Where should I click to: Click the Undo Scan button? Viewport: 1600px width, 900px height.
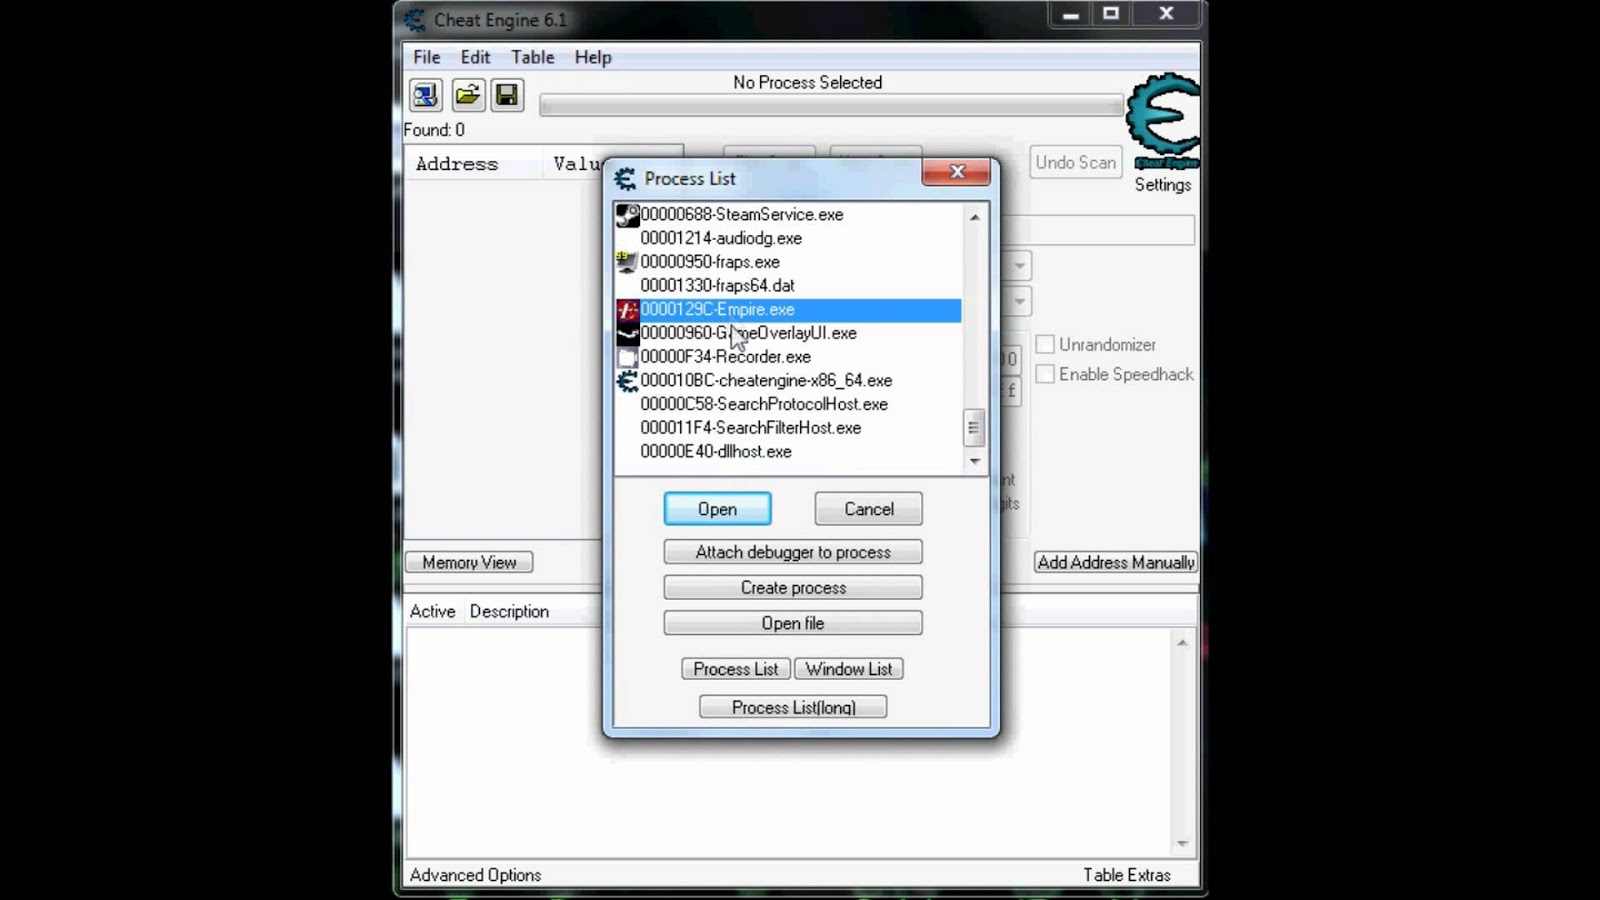pyautogui.click(x=1076, y=162)
